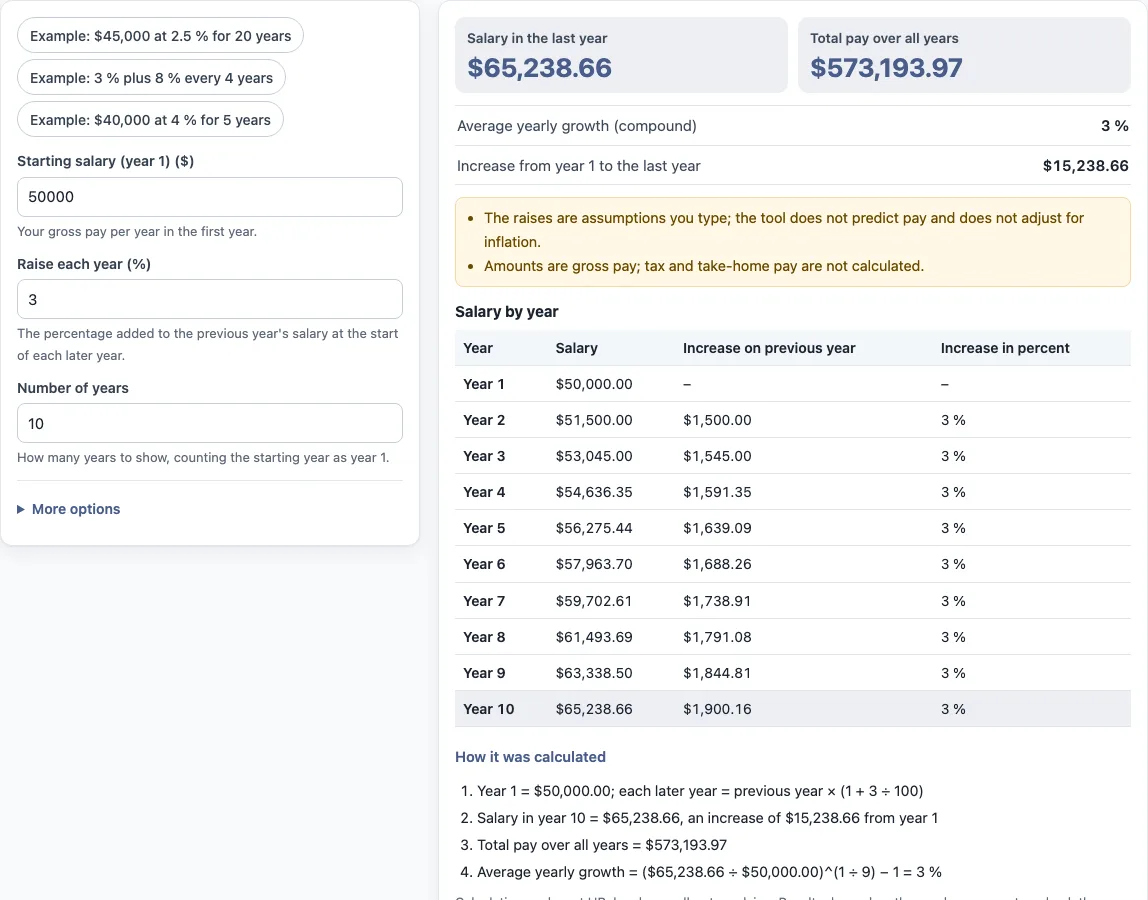
Task: Click the Increase on previous year header
Action: [769, 348]
